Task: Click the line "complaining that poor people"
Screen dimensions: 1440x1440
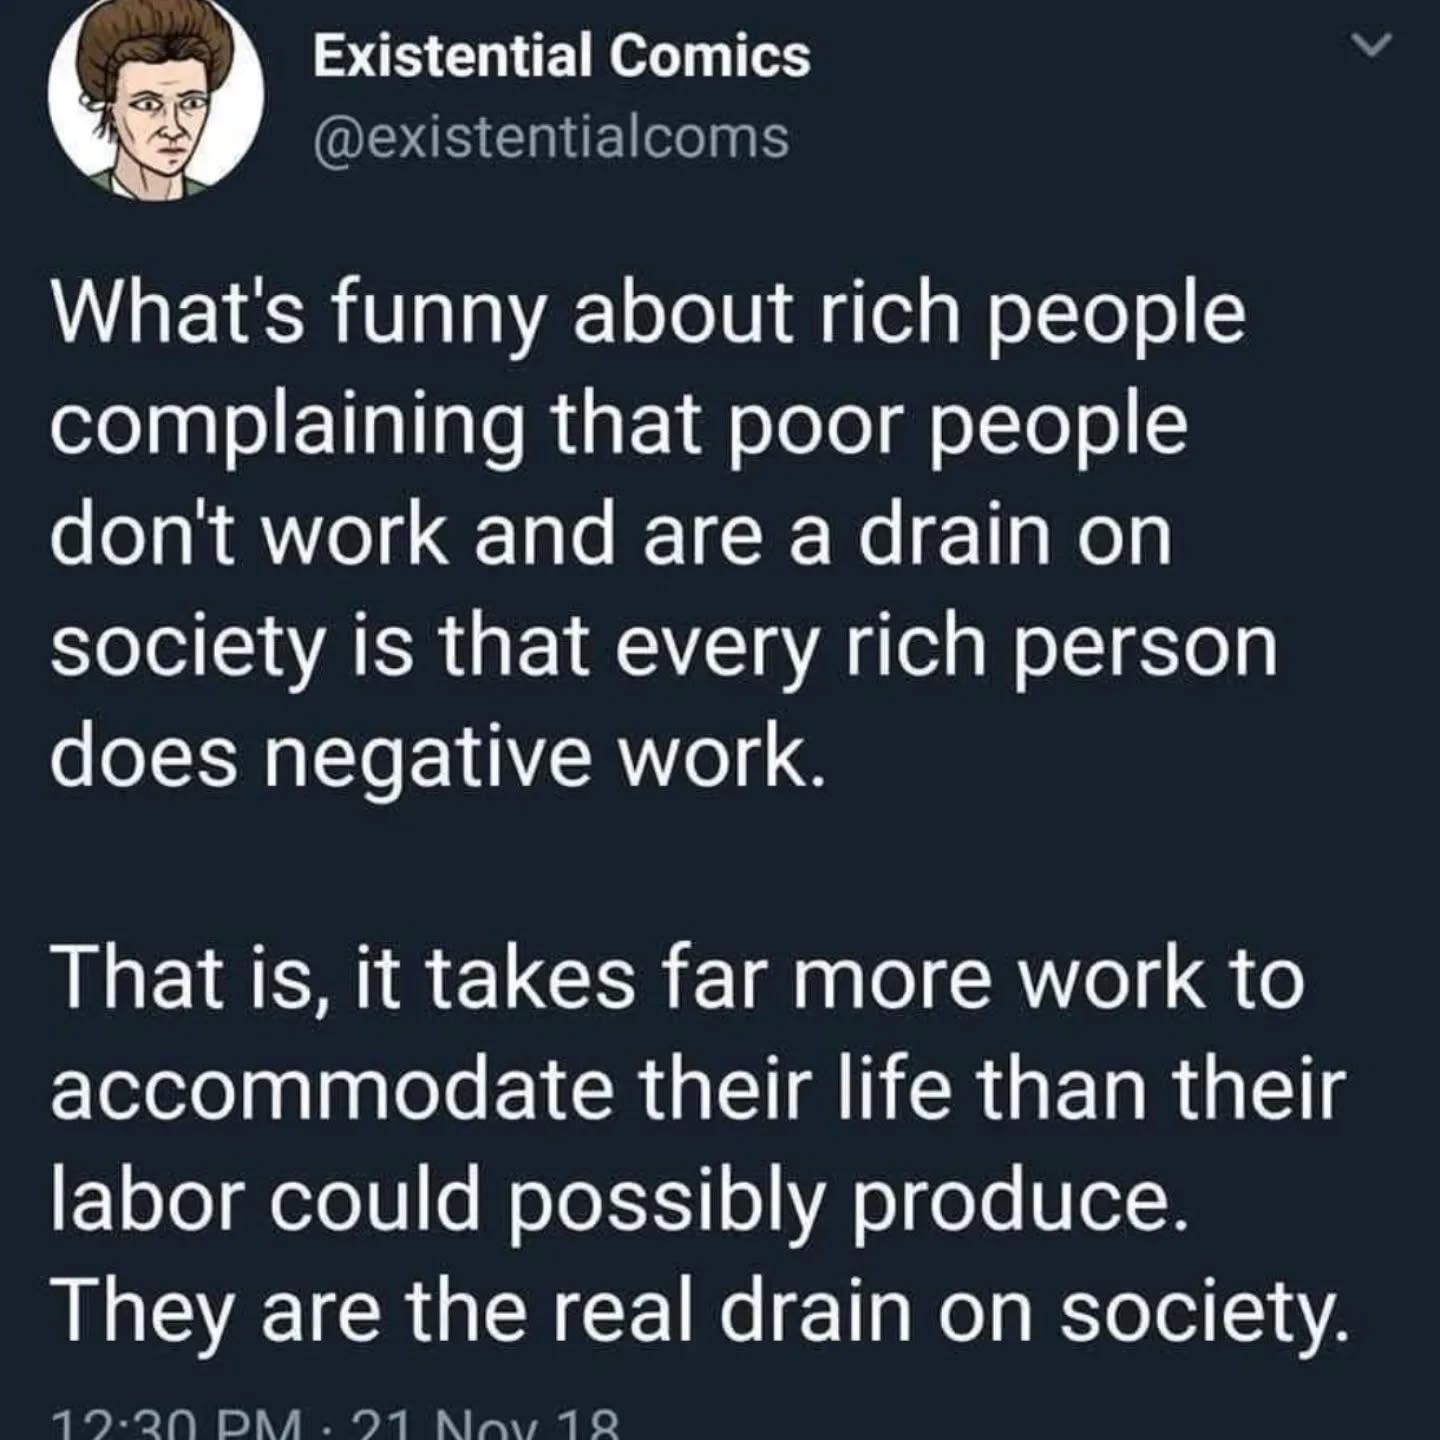Action: click(x=619, y=427)
